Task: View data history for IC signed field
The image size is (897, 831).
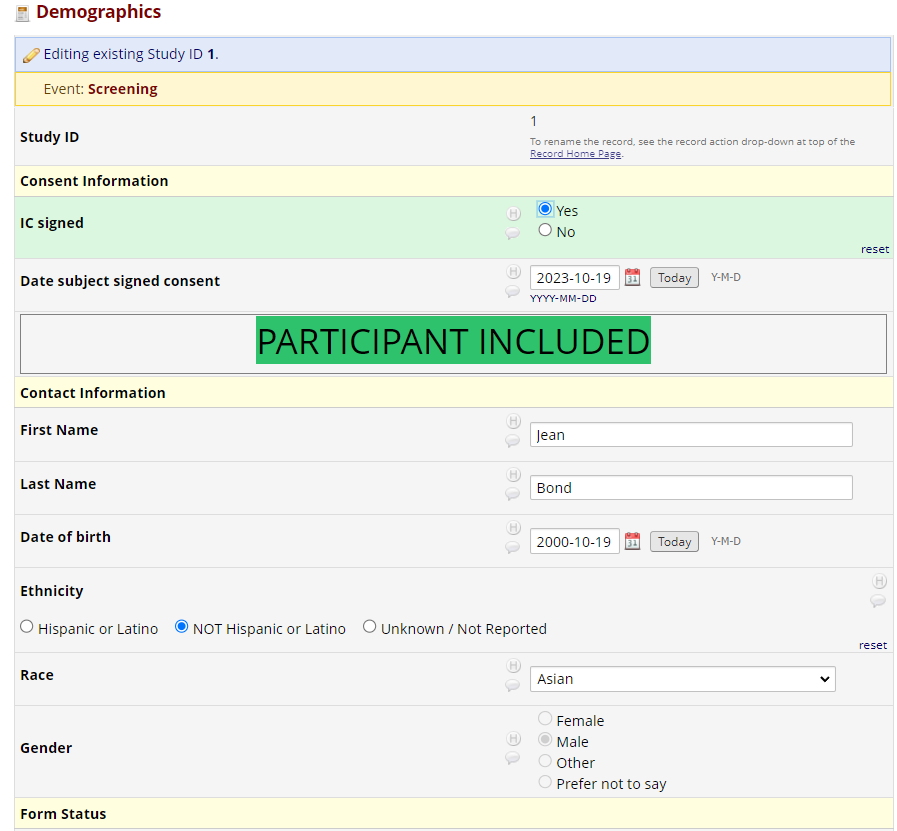Action: (x=513, y=212)
